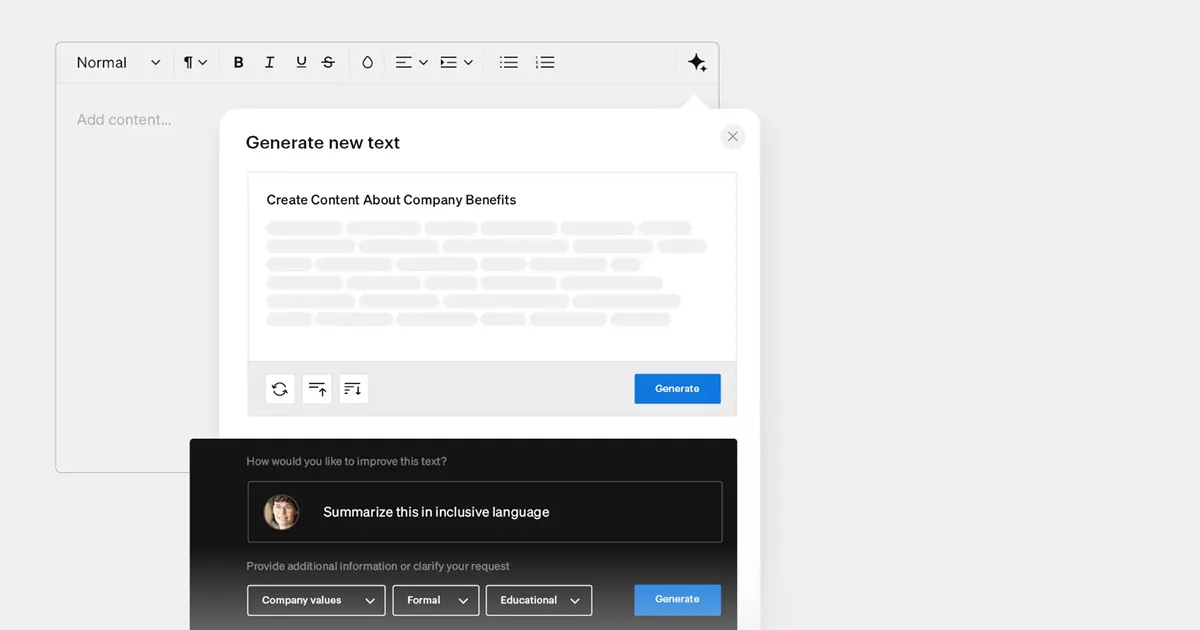Click the shorten text icon with up arrow

click(317, 389)
